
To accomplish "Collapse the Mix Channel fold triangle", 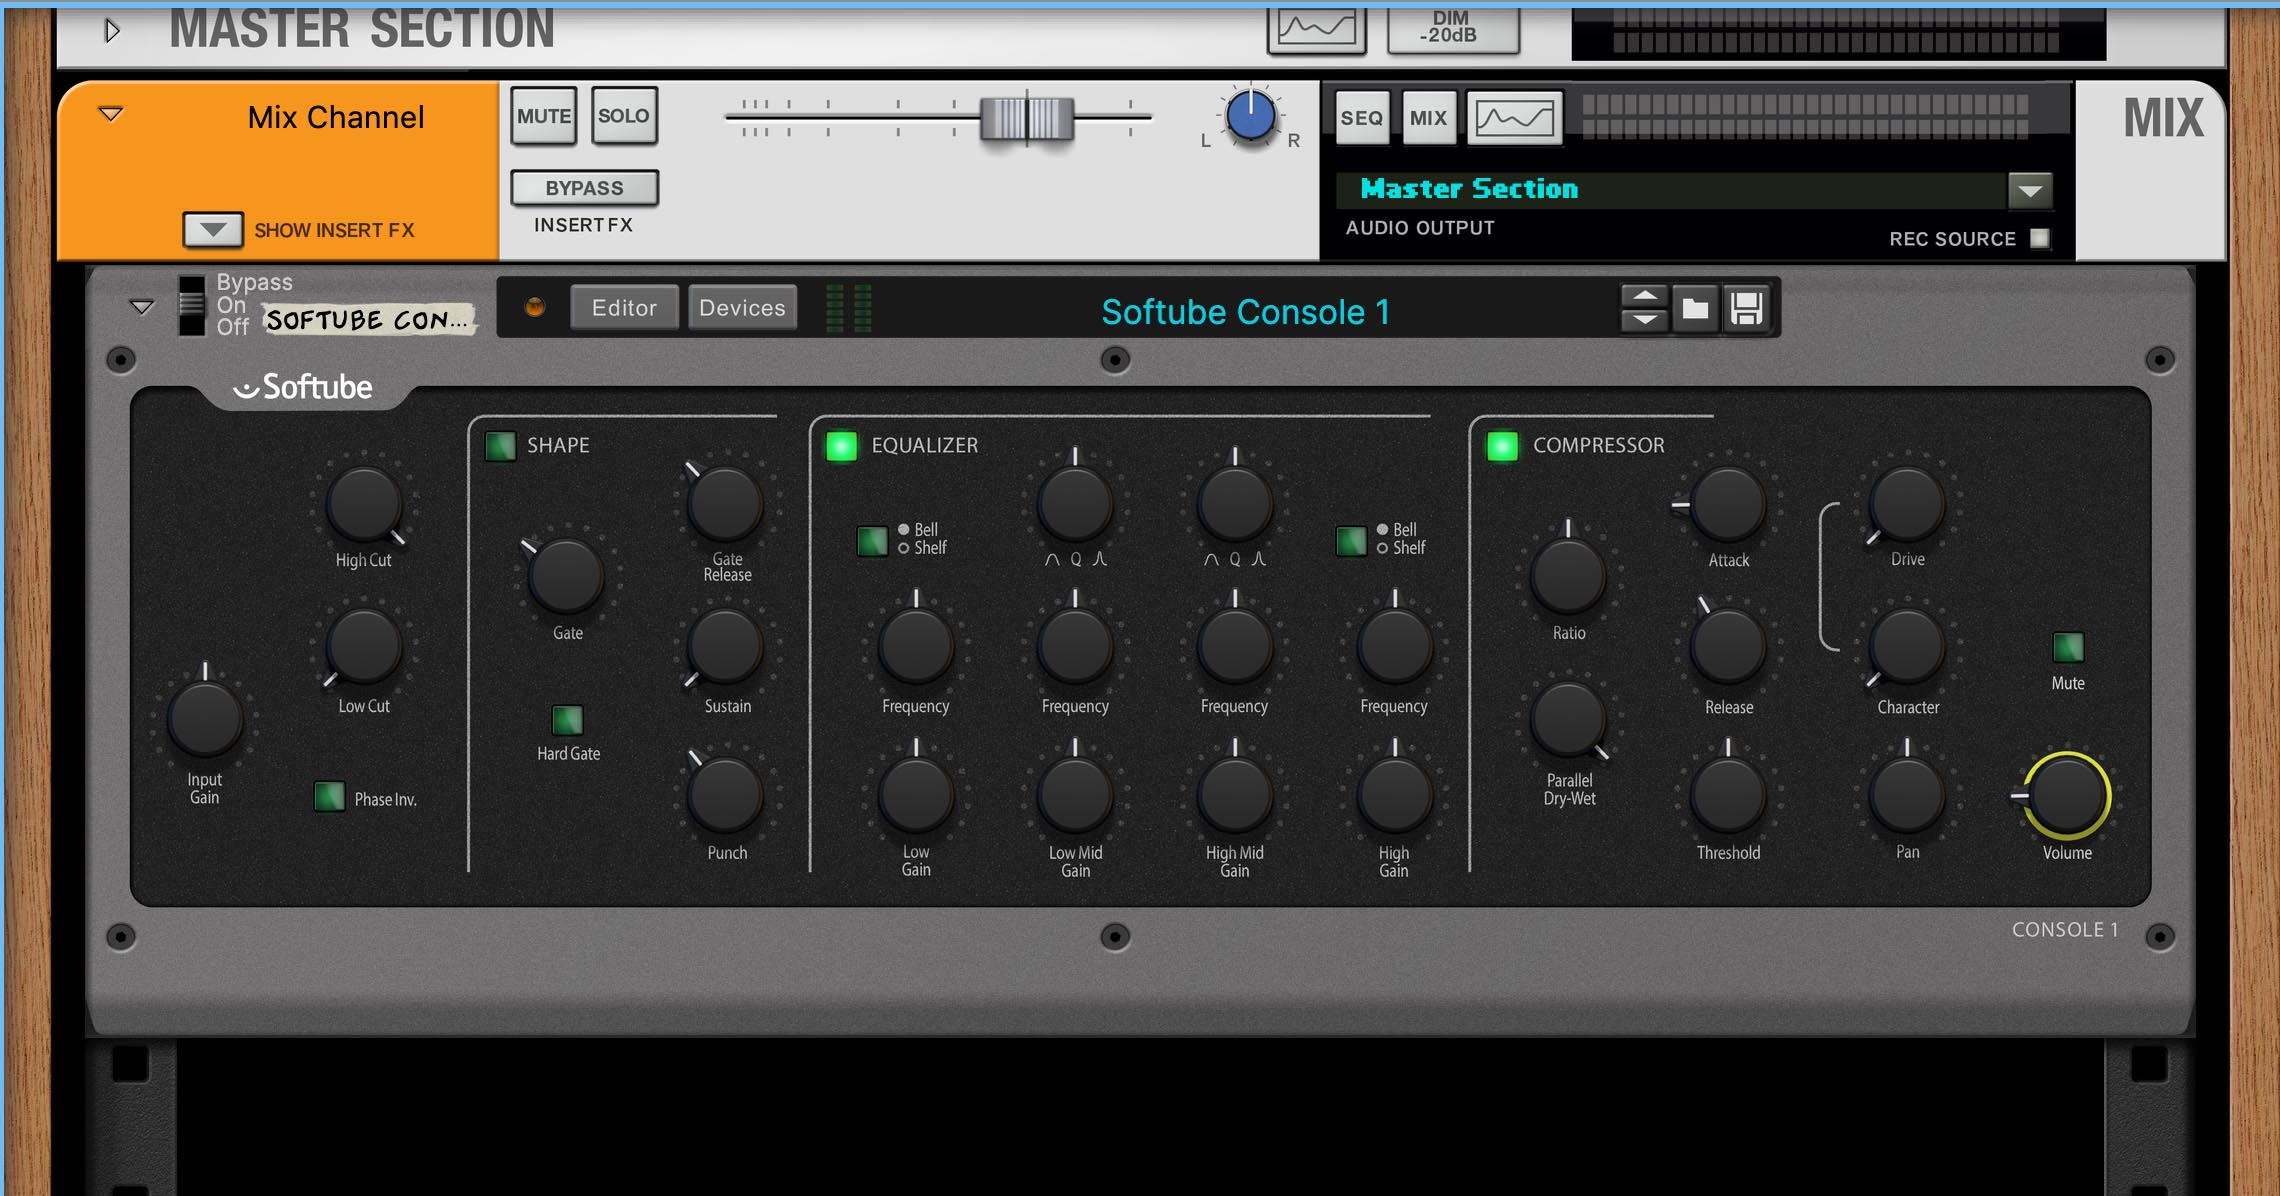I will (111, 114).
